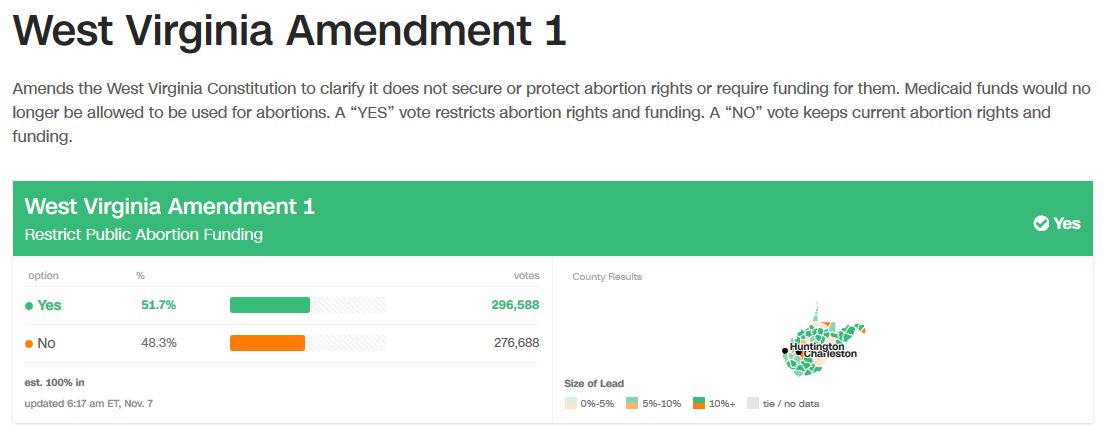Click the northern panhandle of county map
The height and width of the screenshot is (425, 1107).
pos(816,311)
